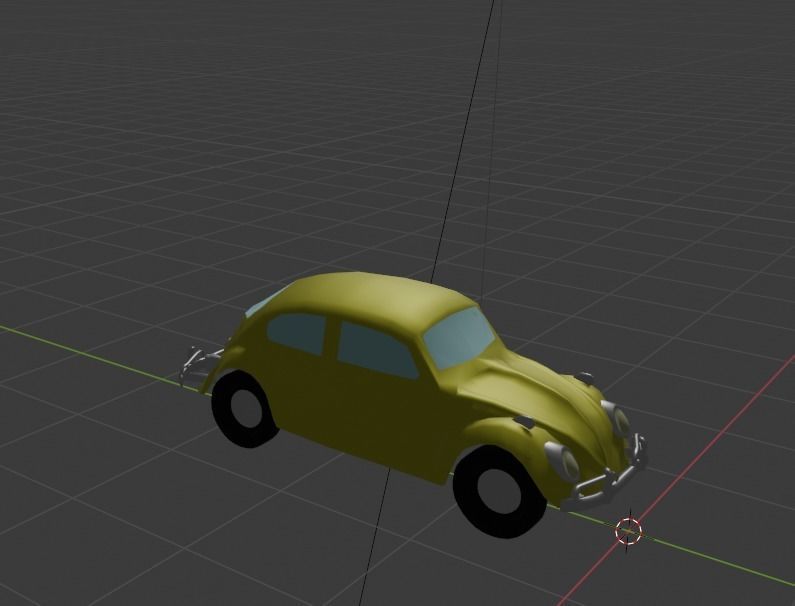795x606 pixels.
Task: Select the car's front windshield glass
Action: click(x=459, y=337)
